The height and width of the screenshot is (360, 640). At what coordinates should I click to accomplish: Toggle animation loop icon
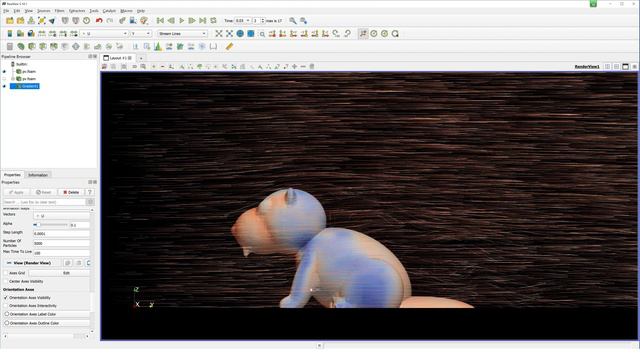click(x=213, y=20)
